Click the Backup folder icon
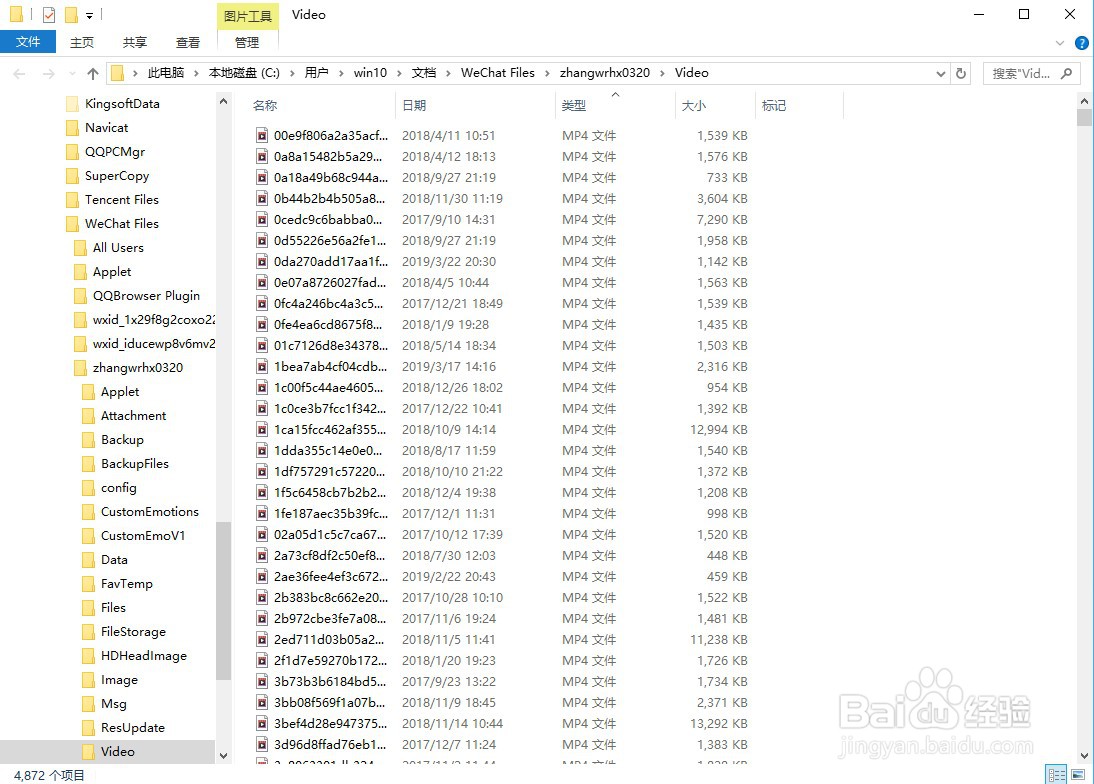Viewport: 1094px width, 784px height. tap(88, 440)
